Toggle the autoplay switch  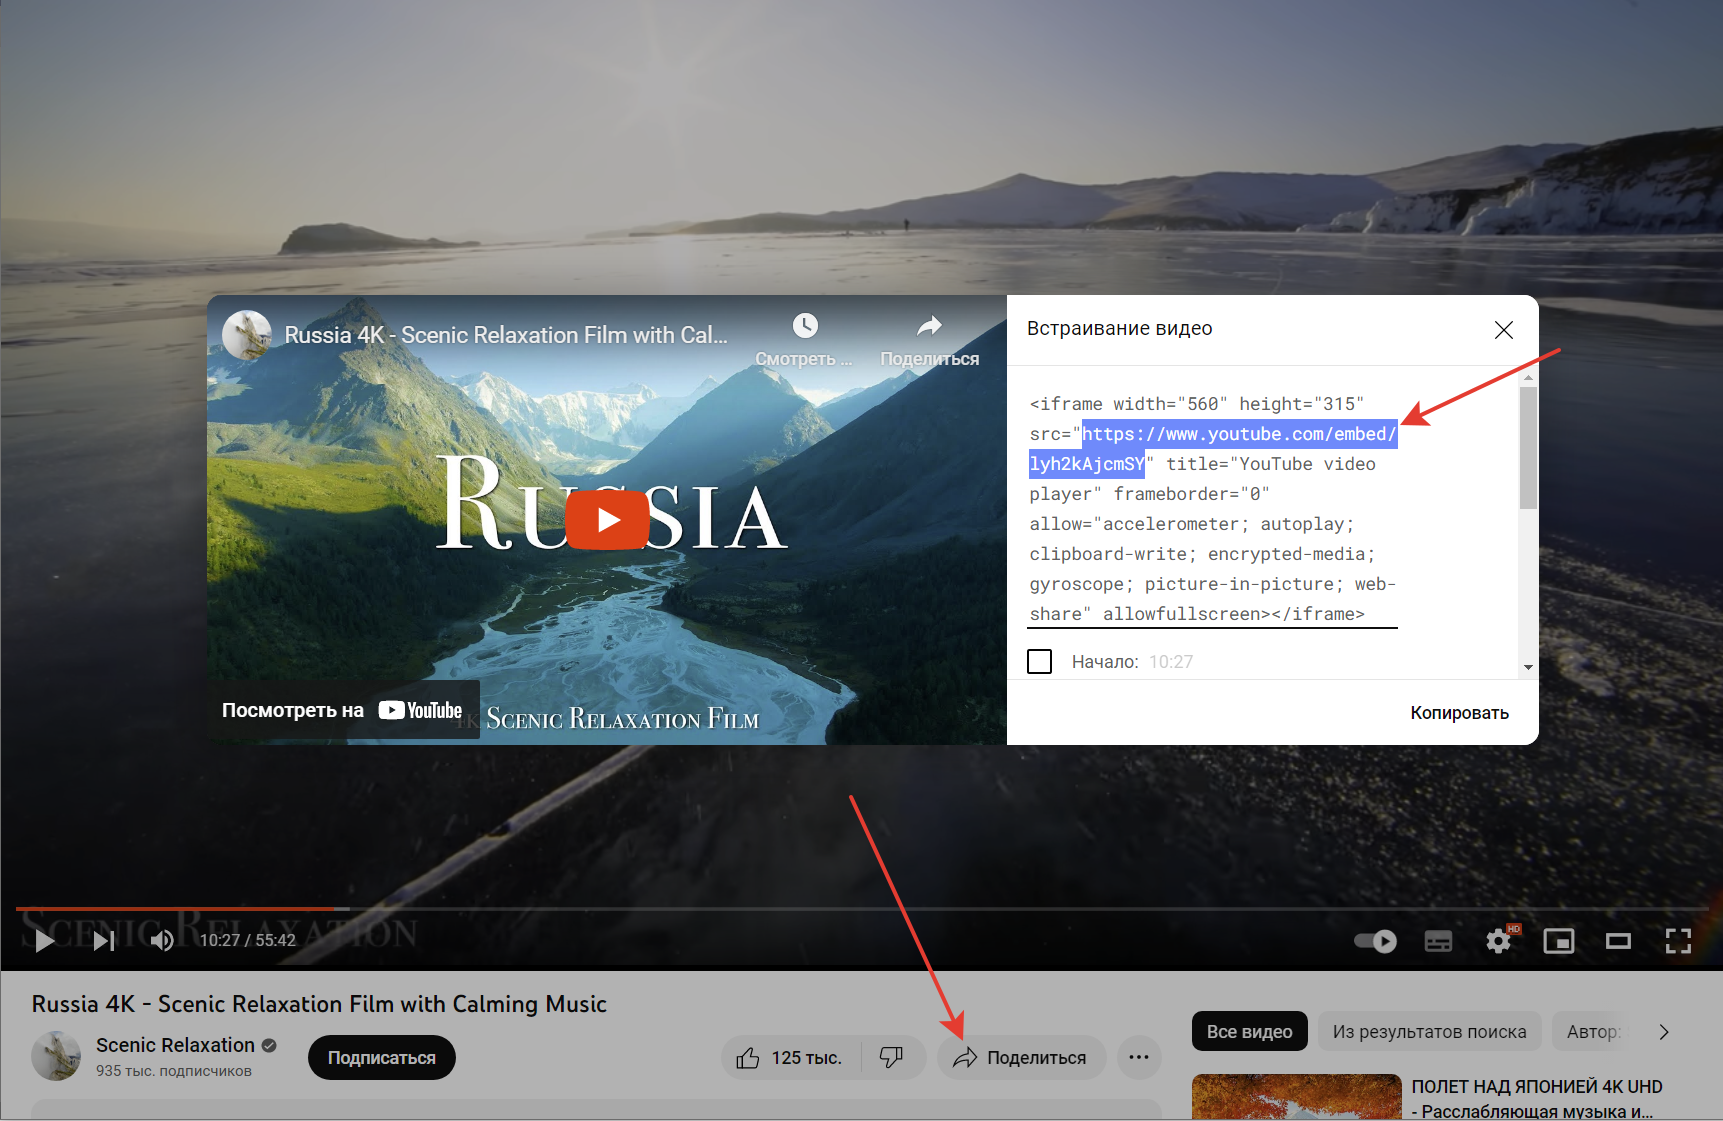[1375, 941]
